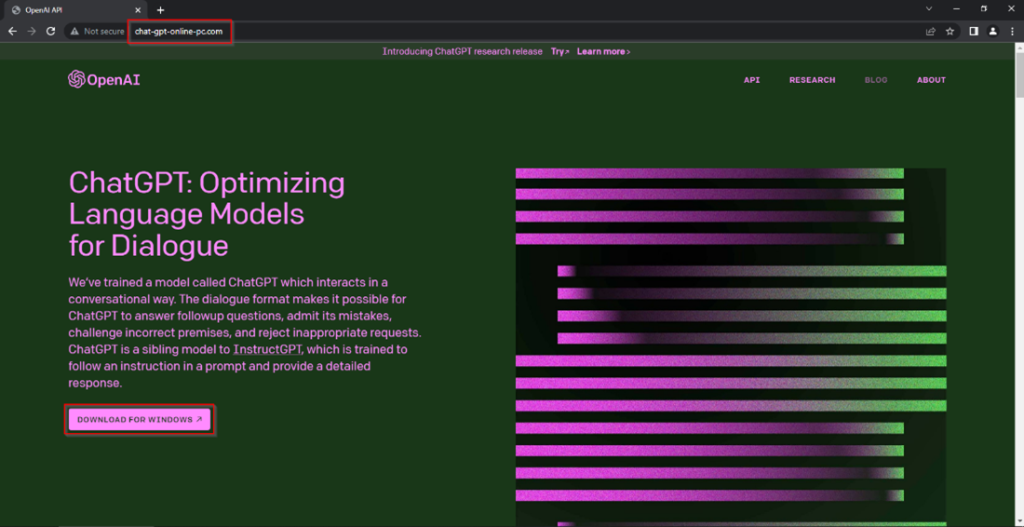Restore down the browser window

coord(984,9)
